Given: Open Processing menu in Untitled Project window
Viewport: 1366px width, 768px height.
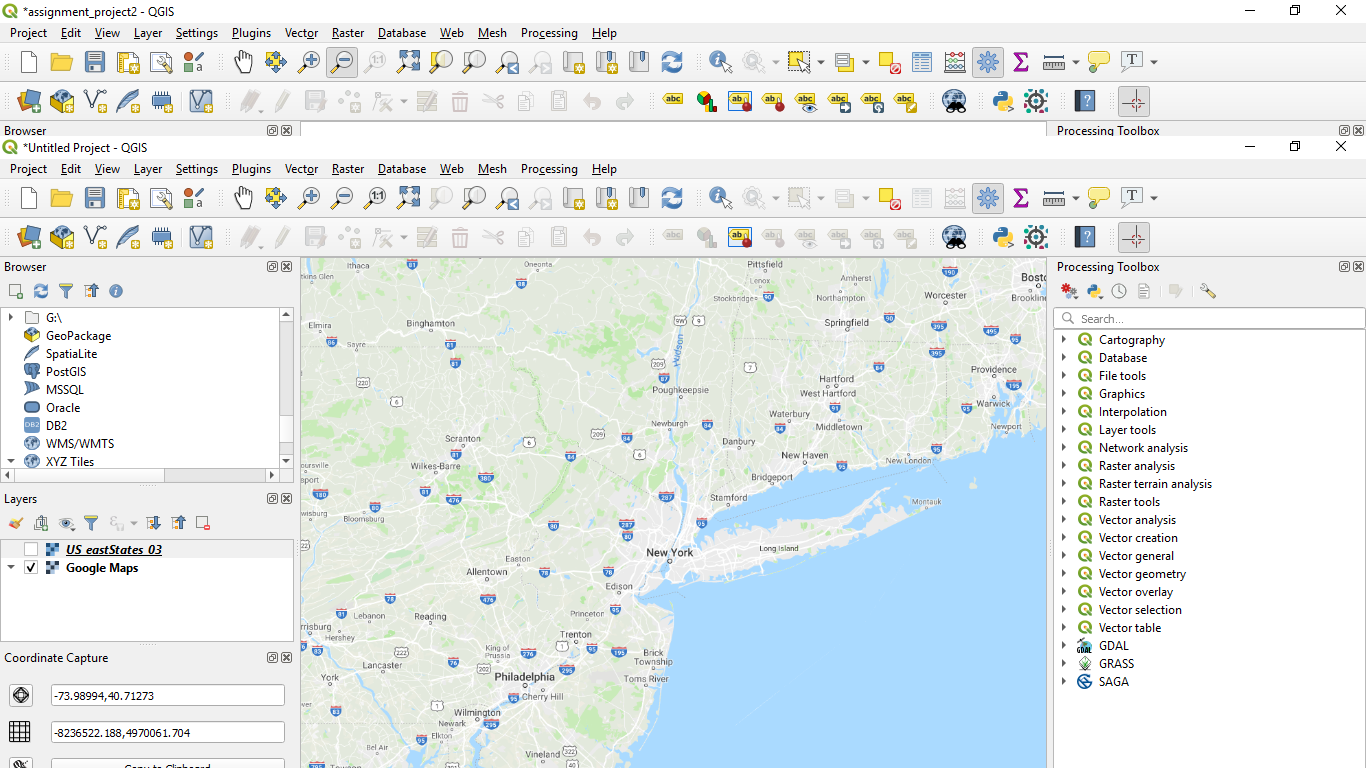Looking at the screenshot, I should pos(549,169).
